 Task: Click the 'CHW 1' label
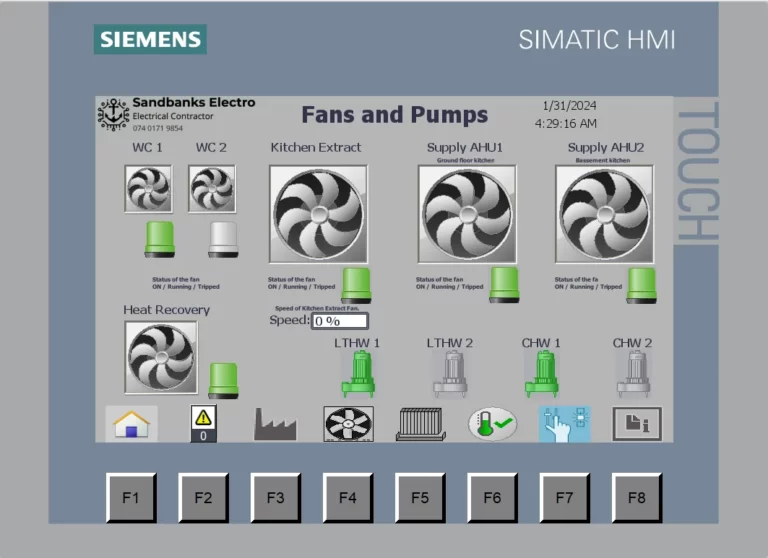tap(541, 343)
